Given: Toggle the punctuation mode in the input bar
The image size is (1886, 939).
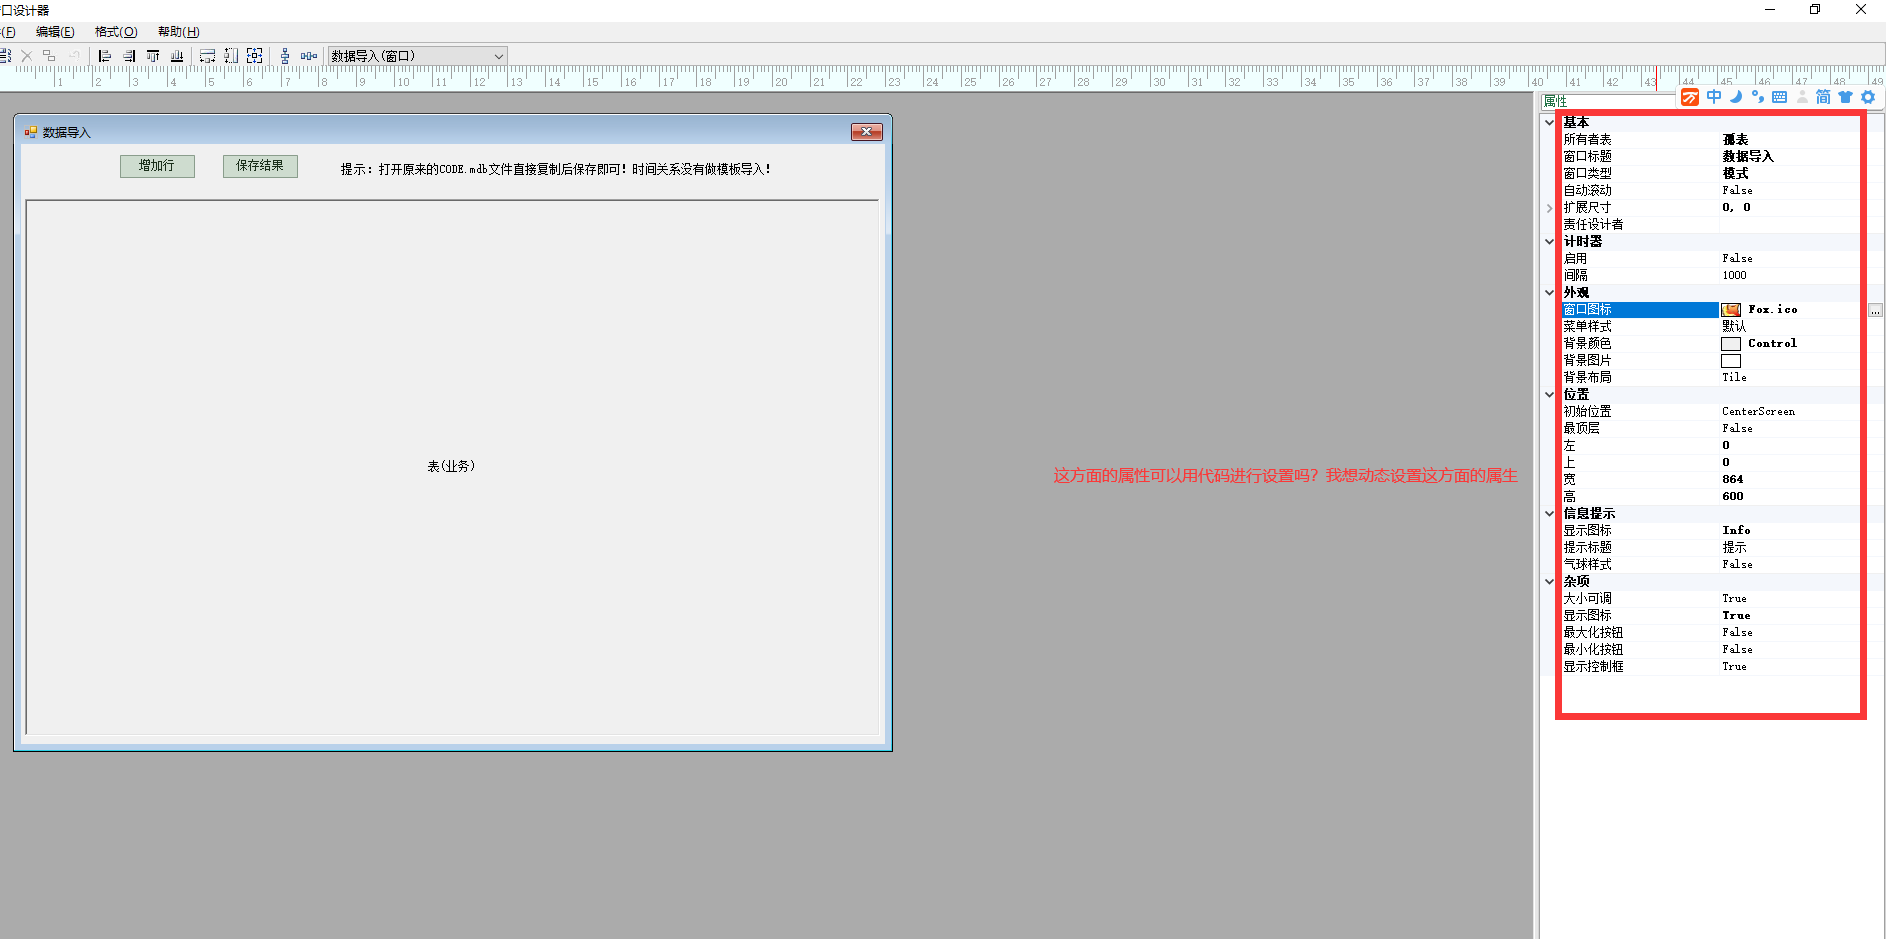Looking at the screenshot, I should point(1758,97).
